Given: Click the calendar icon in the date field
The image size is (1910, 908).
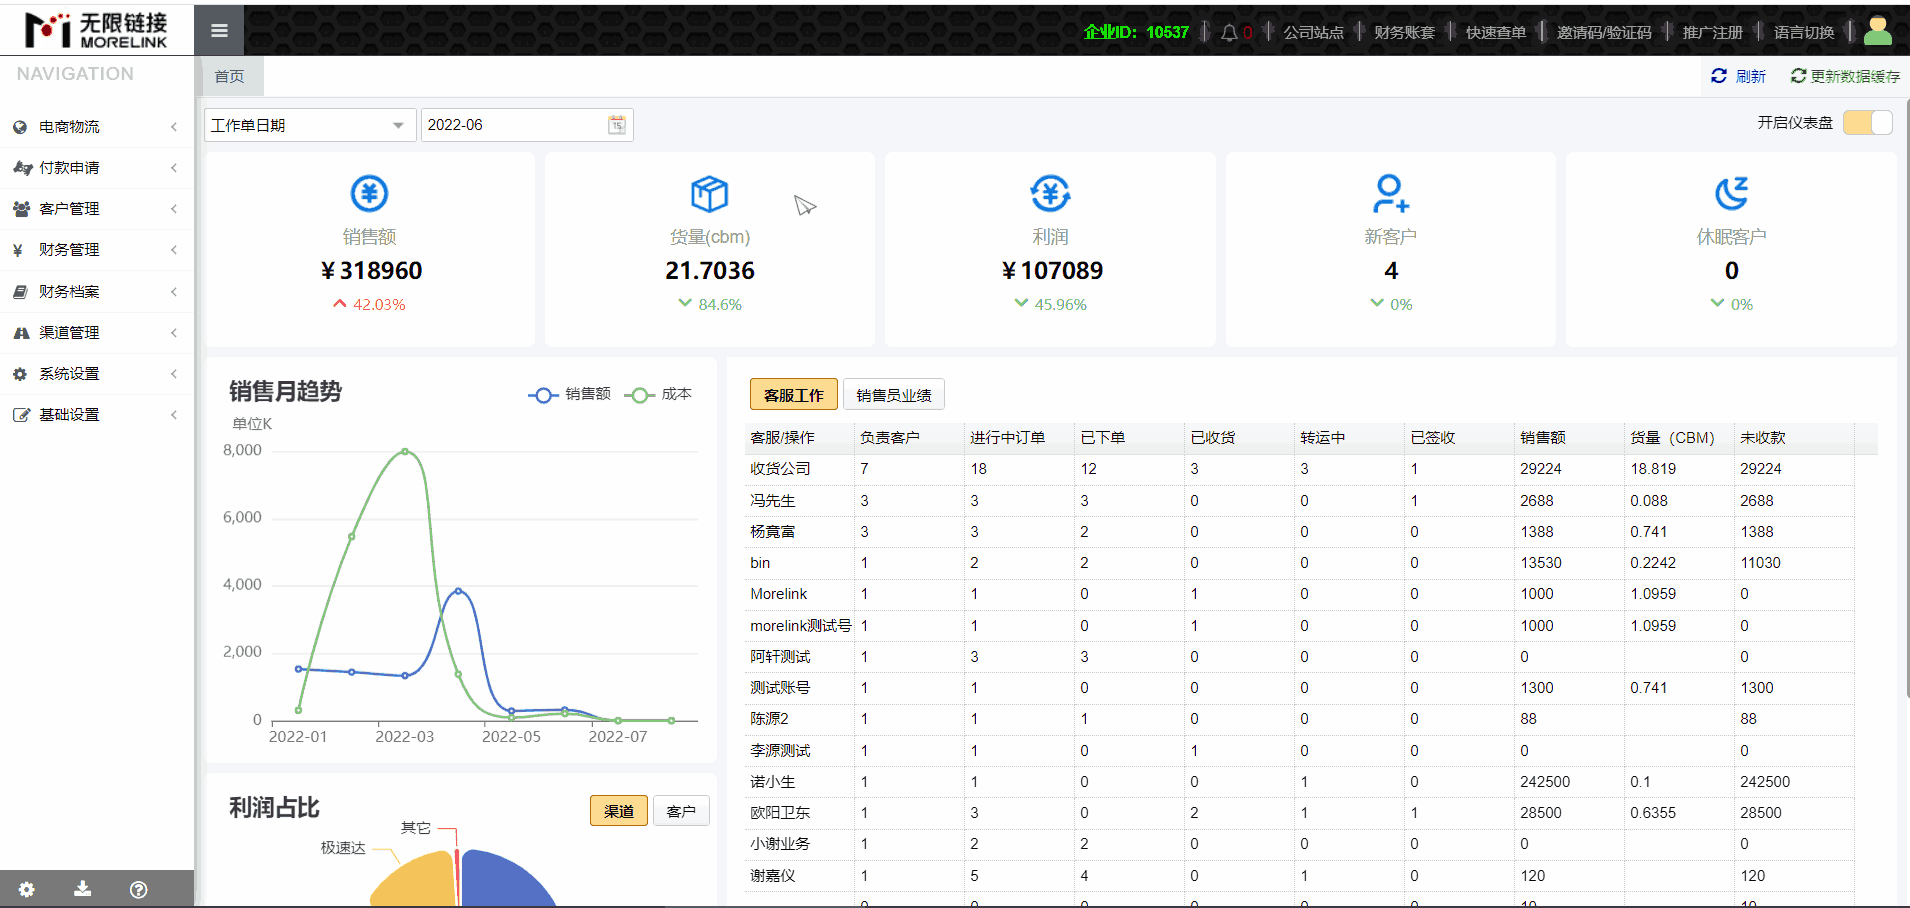Looking at the screenshot, I should [616, 125].
